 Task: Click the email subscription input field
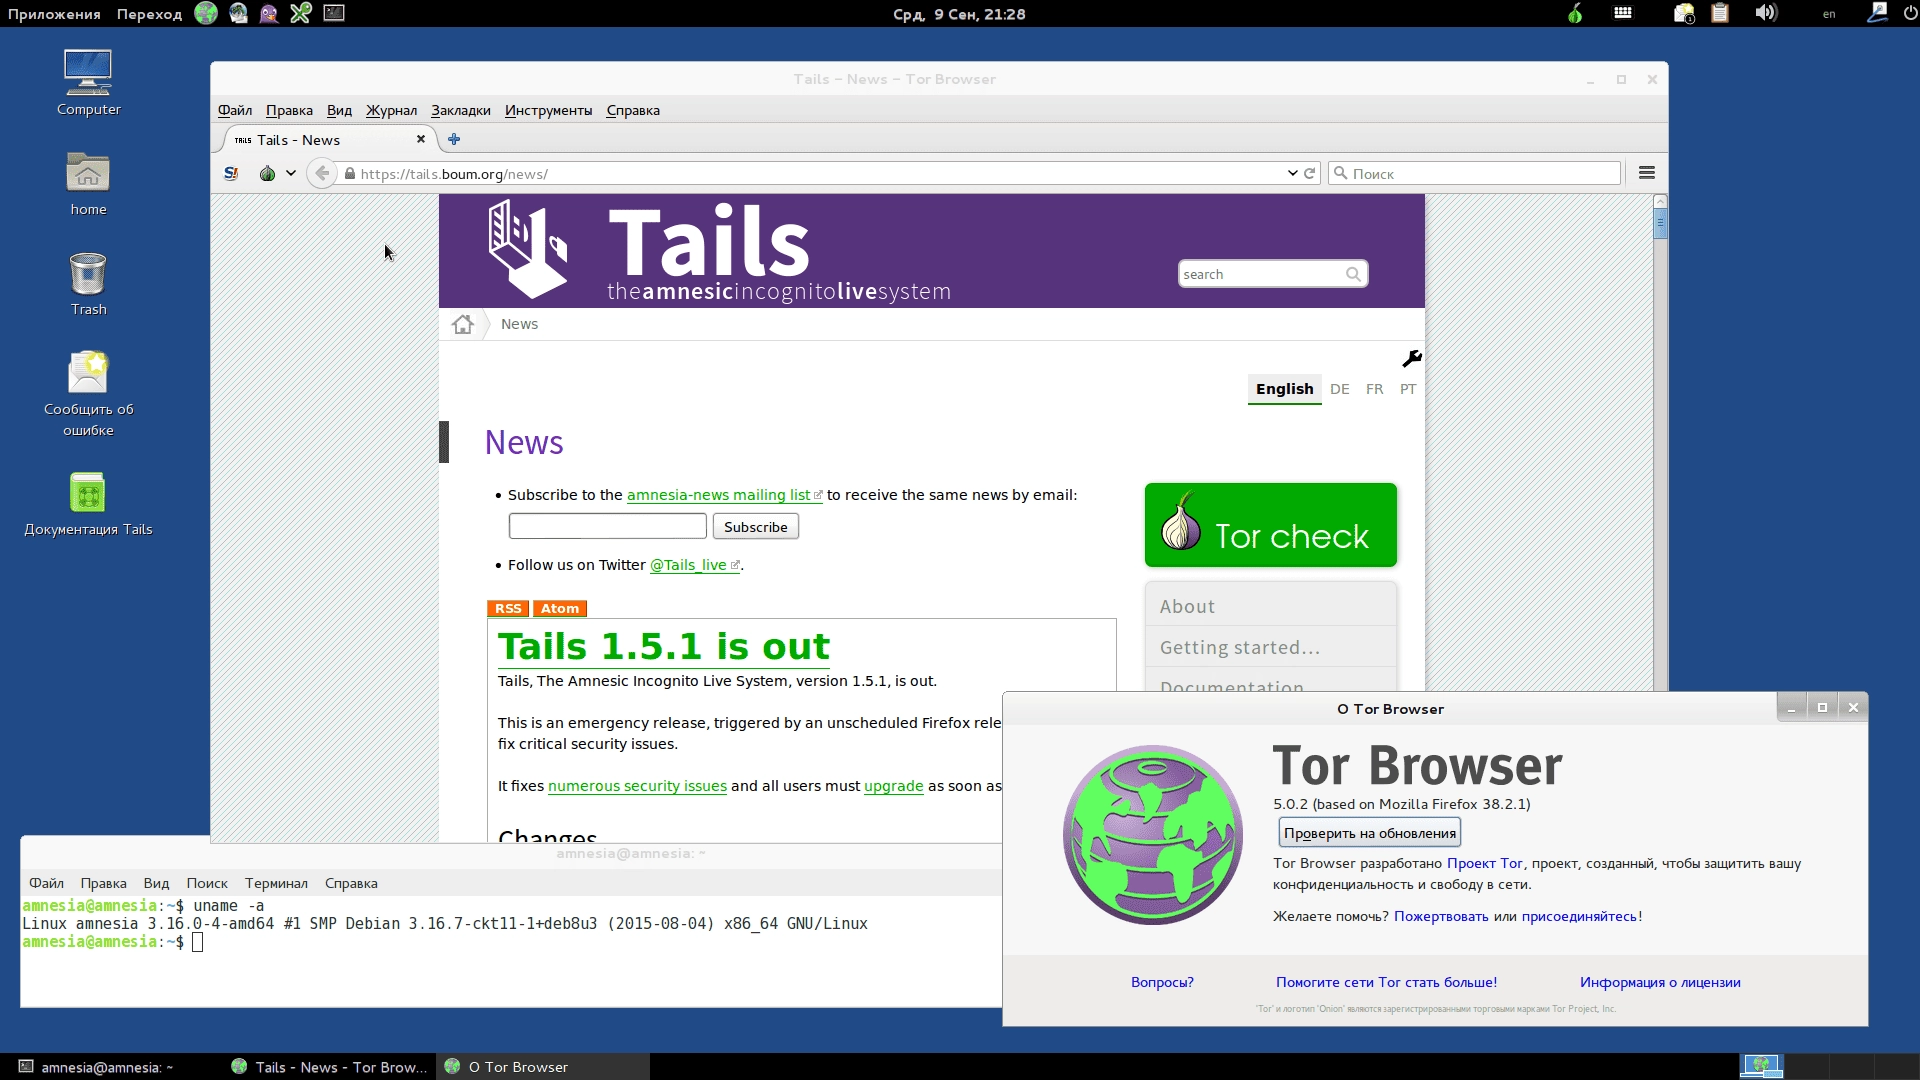click(x=608, y=526)
